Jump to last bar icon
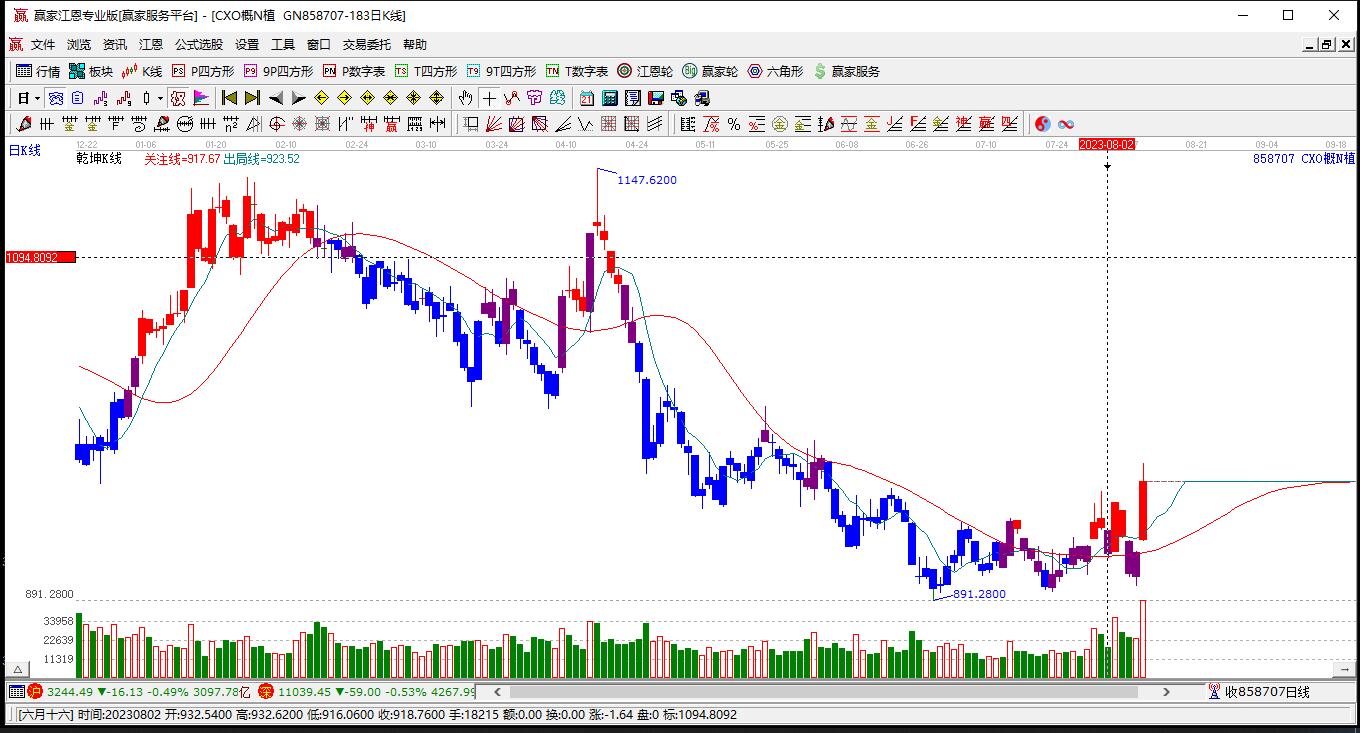 click(252, 98)
